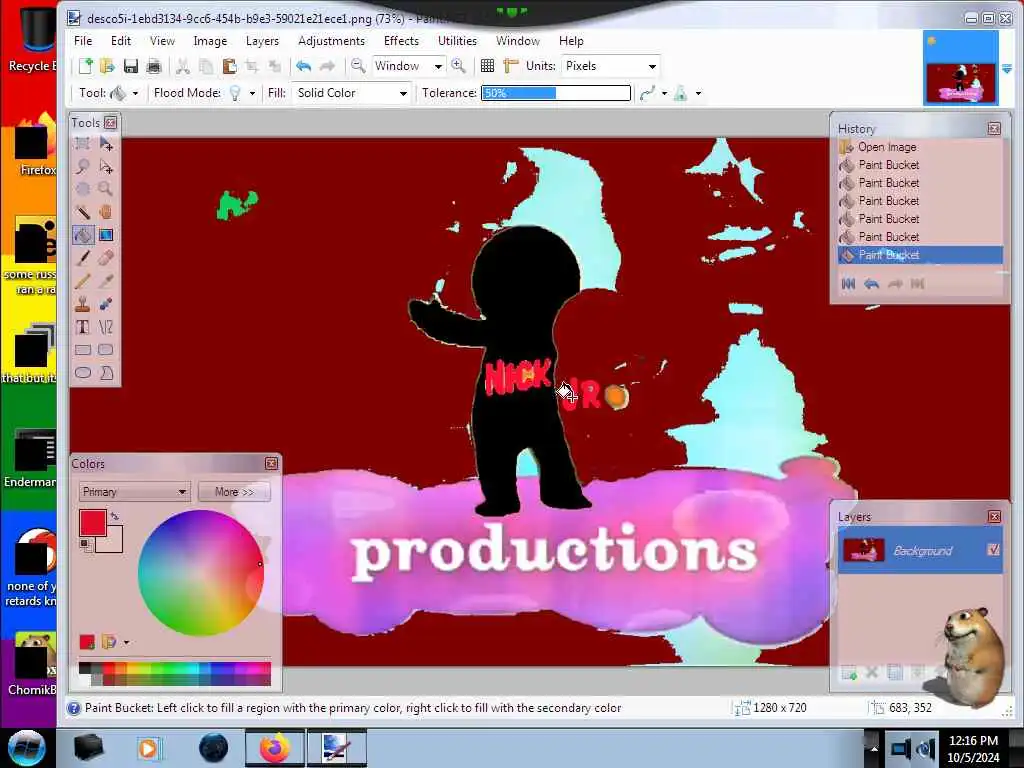Click the red primary color swatch

93,523
